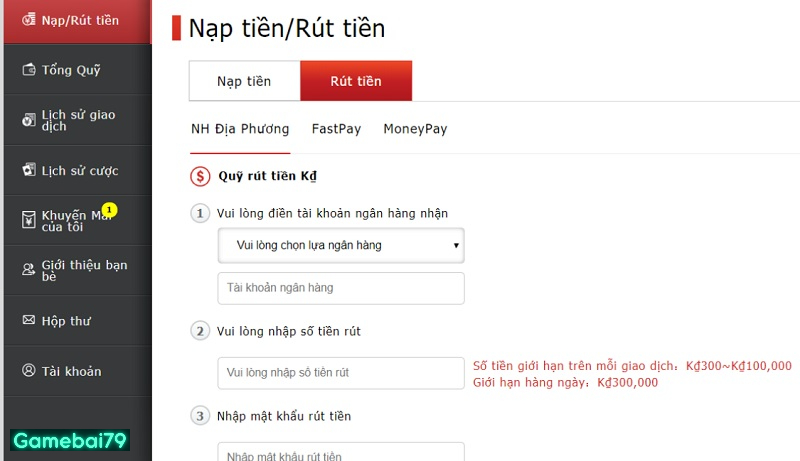Open Giới thiệu bạn bè menu

(x=78, y=270)
